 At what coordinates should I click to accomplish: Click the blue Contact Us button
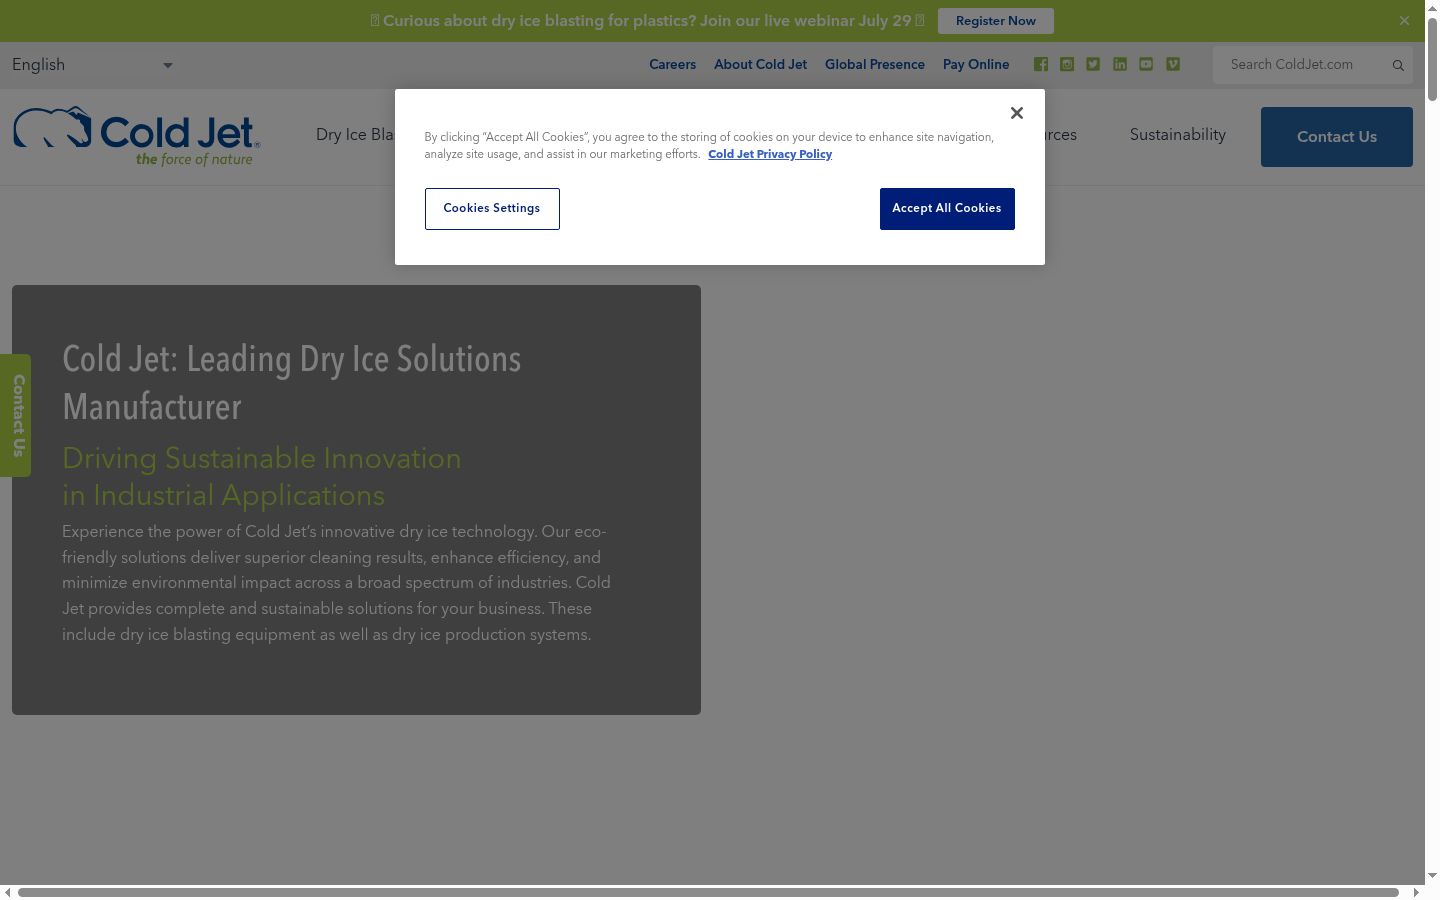[1337, 137]
